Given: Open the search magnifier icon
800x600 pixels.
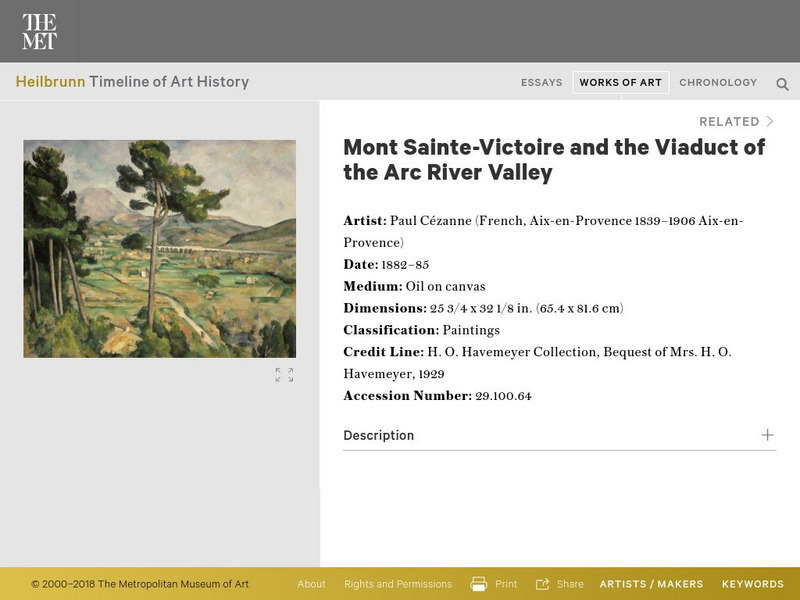Looking at the screenshot, I should click(782, 84).
